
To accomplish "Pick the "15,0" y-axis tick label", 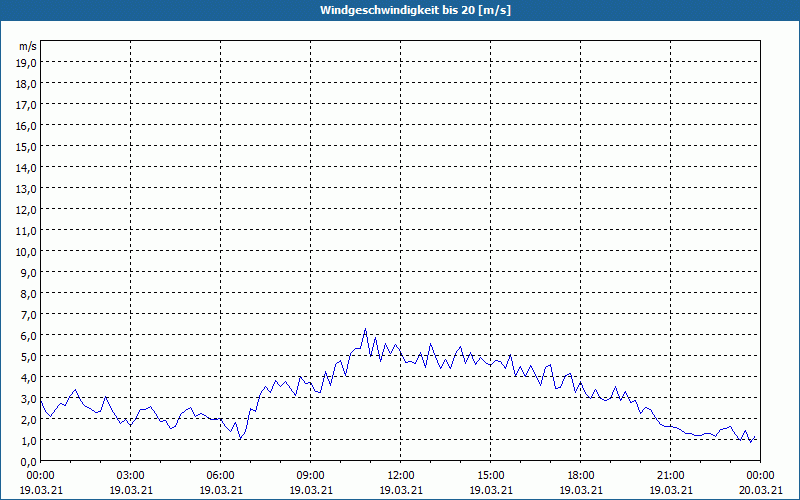I will [x=28, y=147].
